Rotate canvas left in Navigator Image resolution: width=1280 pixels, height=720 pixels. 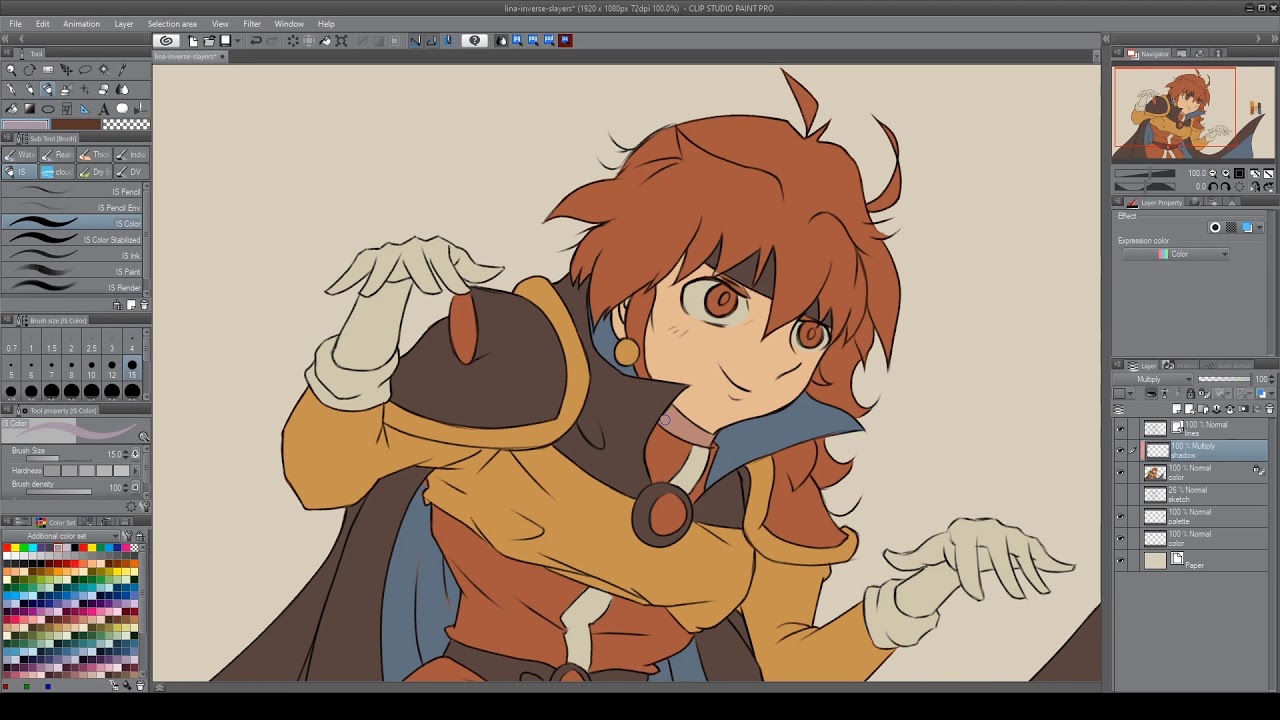tap(1213, 187)
